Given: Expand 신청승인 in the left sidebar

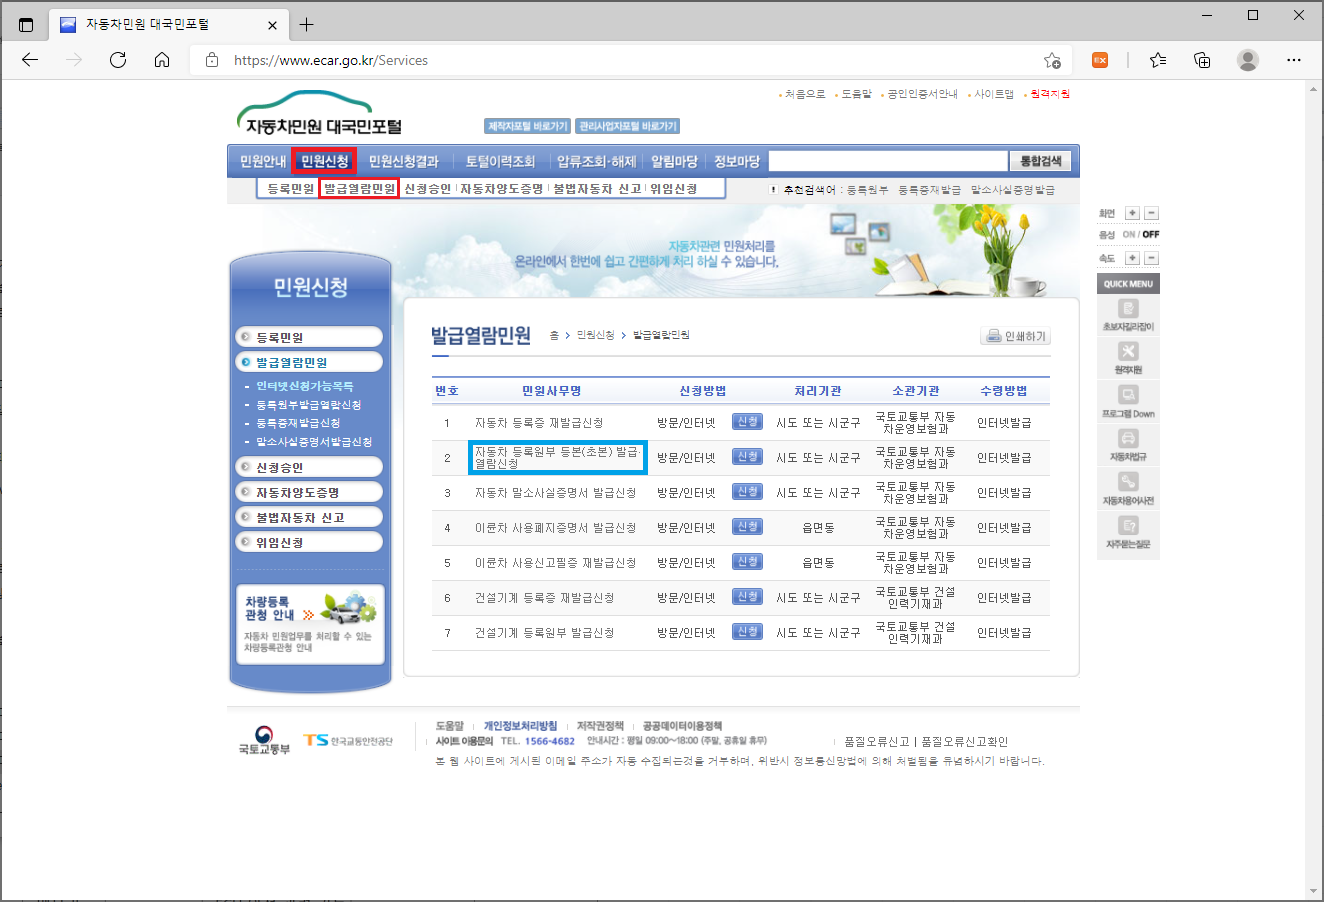Looking at the screenshot, I should click(x=309, y=467).
